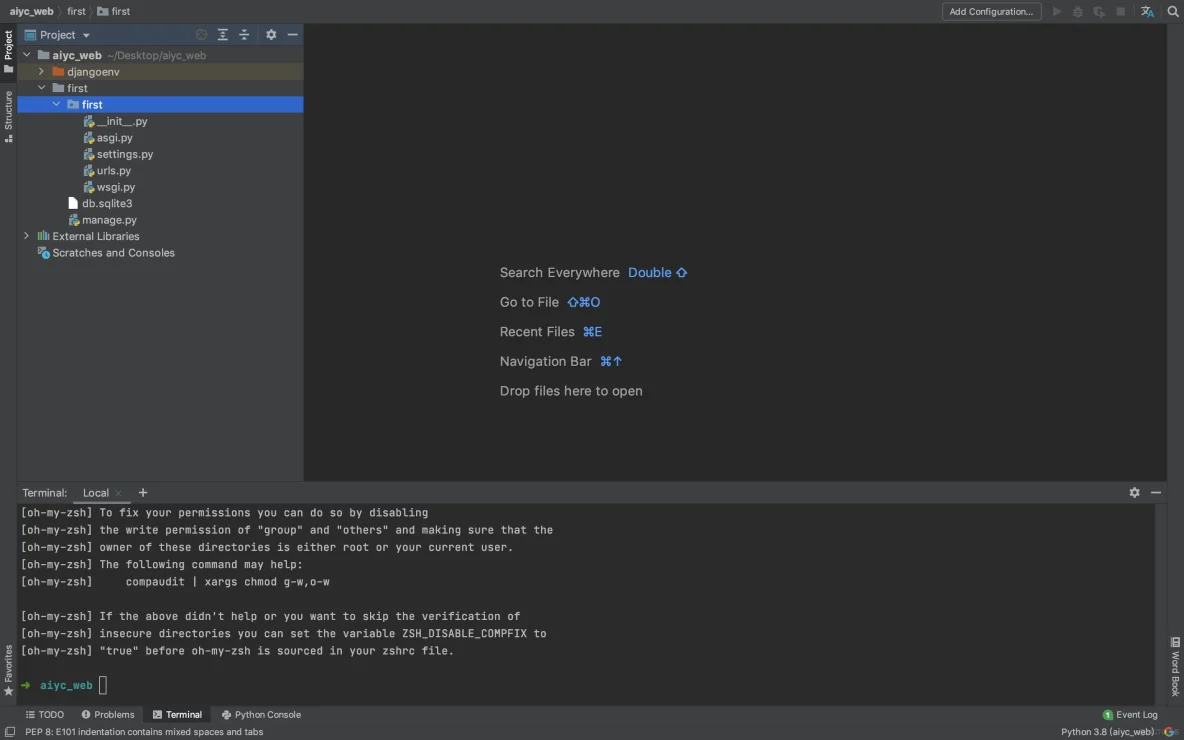Open Project panel gear options
The height and width of the screenshot is (740, 1184).
point(271,35)
